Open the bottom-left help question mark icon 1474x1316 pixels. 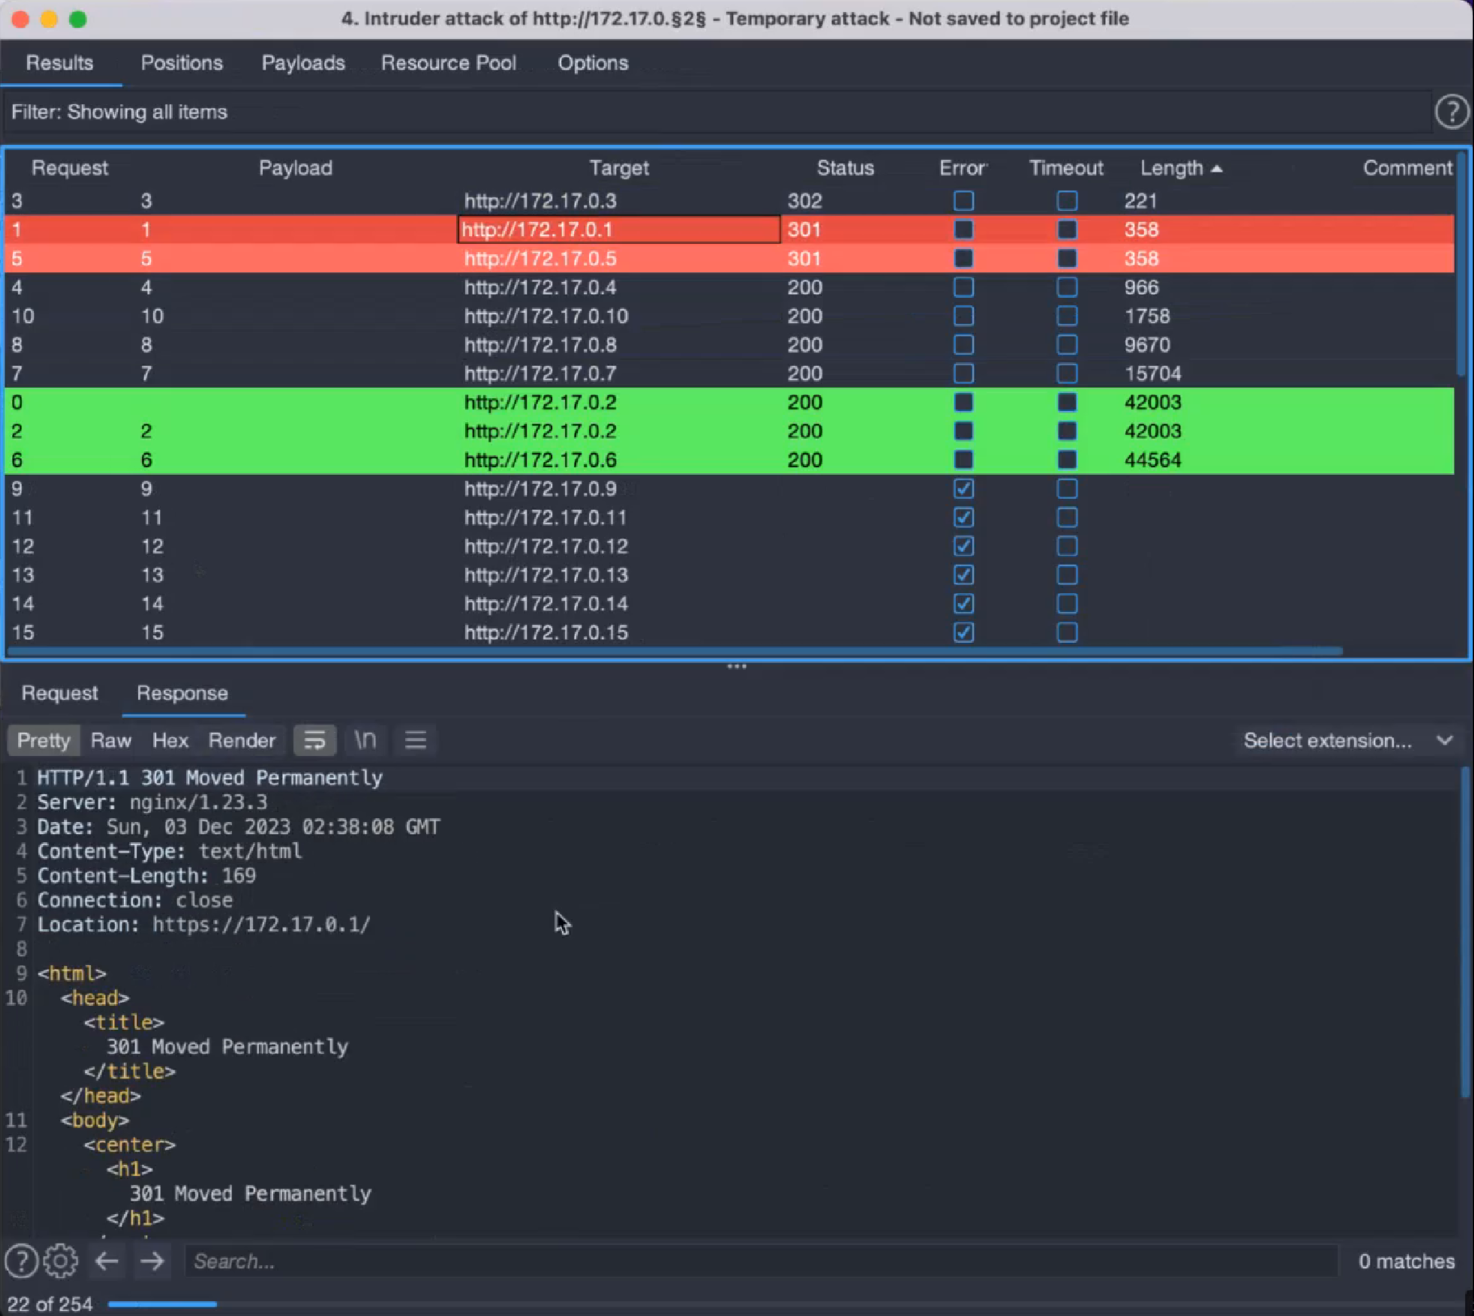click(x=20, y=1261)
